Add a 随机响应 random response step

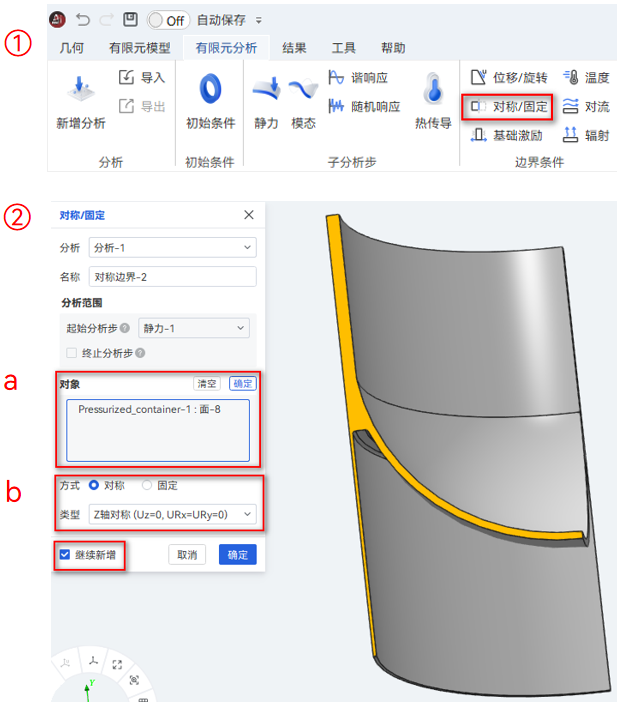364,107
